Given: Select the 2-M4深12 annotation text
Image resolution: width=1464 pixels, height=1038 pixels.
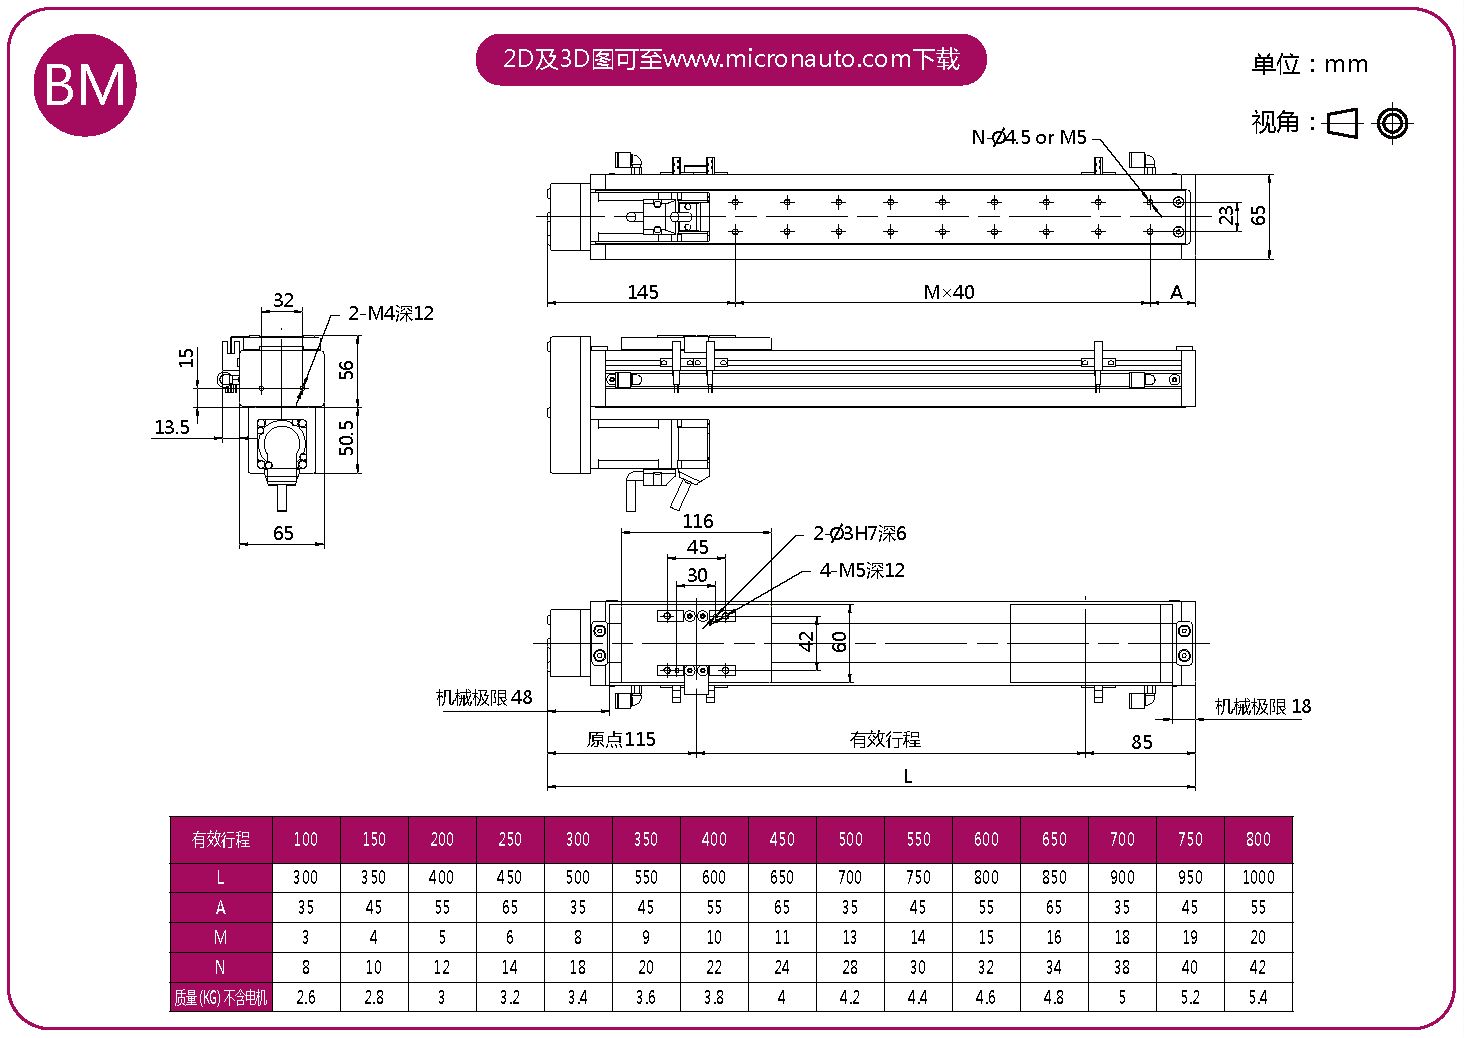Looking at the screenshot, I should coord(391,314).
